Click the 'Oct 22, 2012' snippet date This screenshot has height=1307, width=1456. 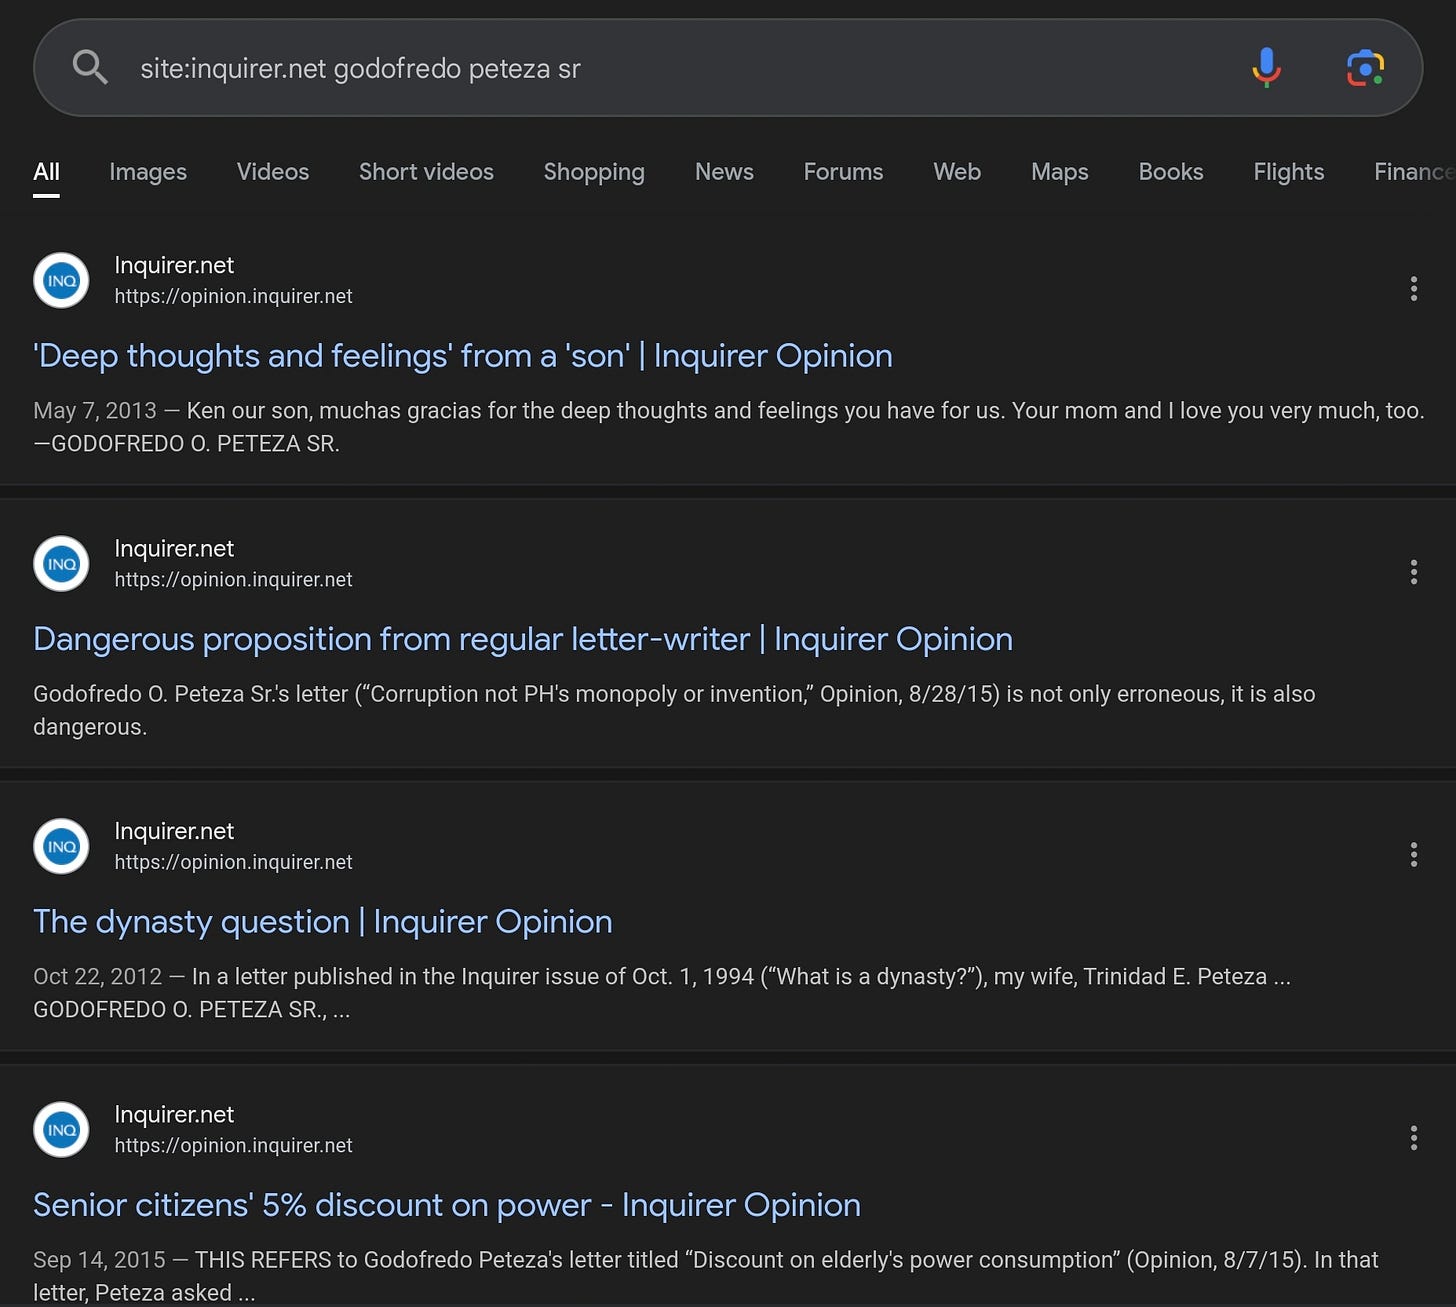click(97, 977)
